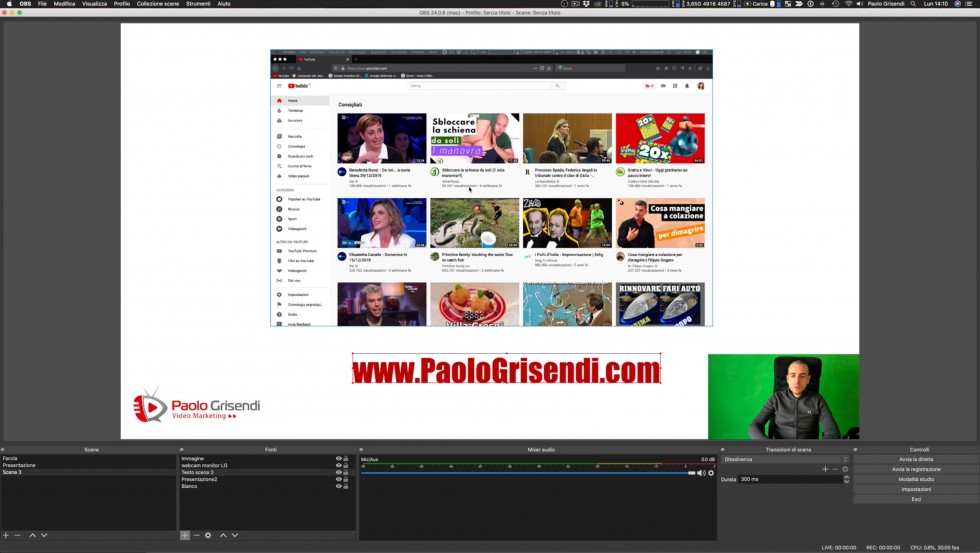Open the Apple menu
The height and width of the screenshot is (553, 980).
point(9,4)
